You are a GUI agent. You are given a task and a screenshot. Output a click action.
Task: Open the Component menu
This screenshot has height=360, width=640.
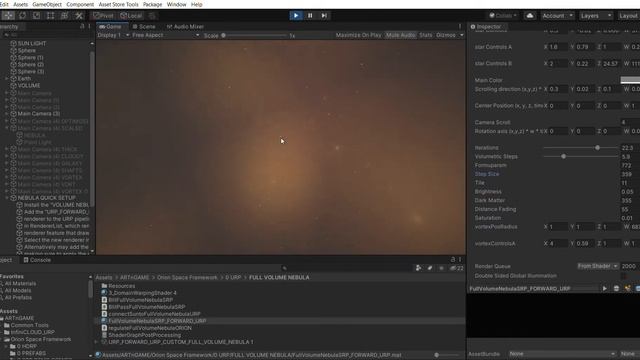pos(80,4)
